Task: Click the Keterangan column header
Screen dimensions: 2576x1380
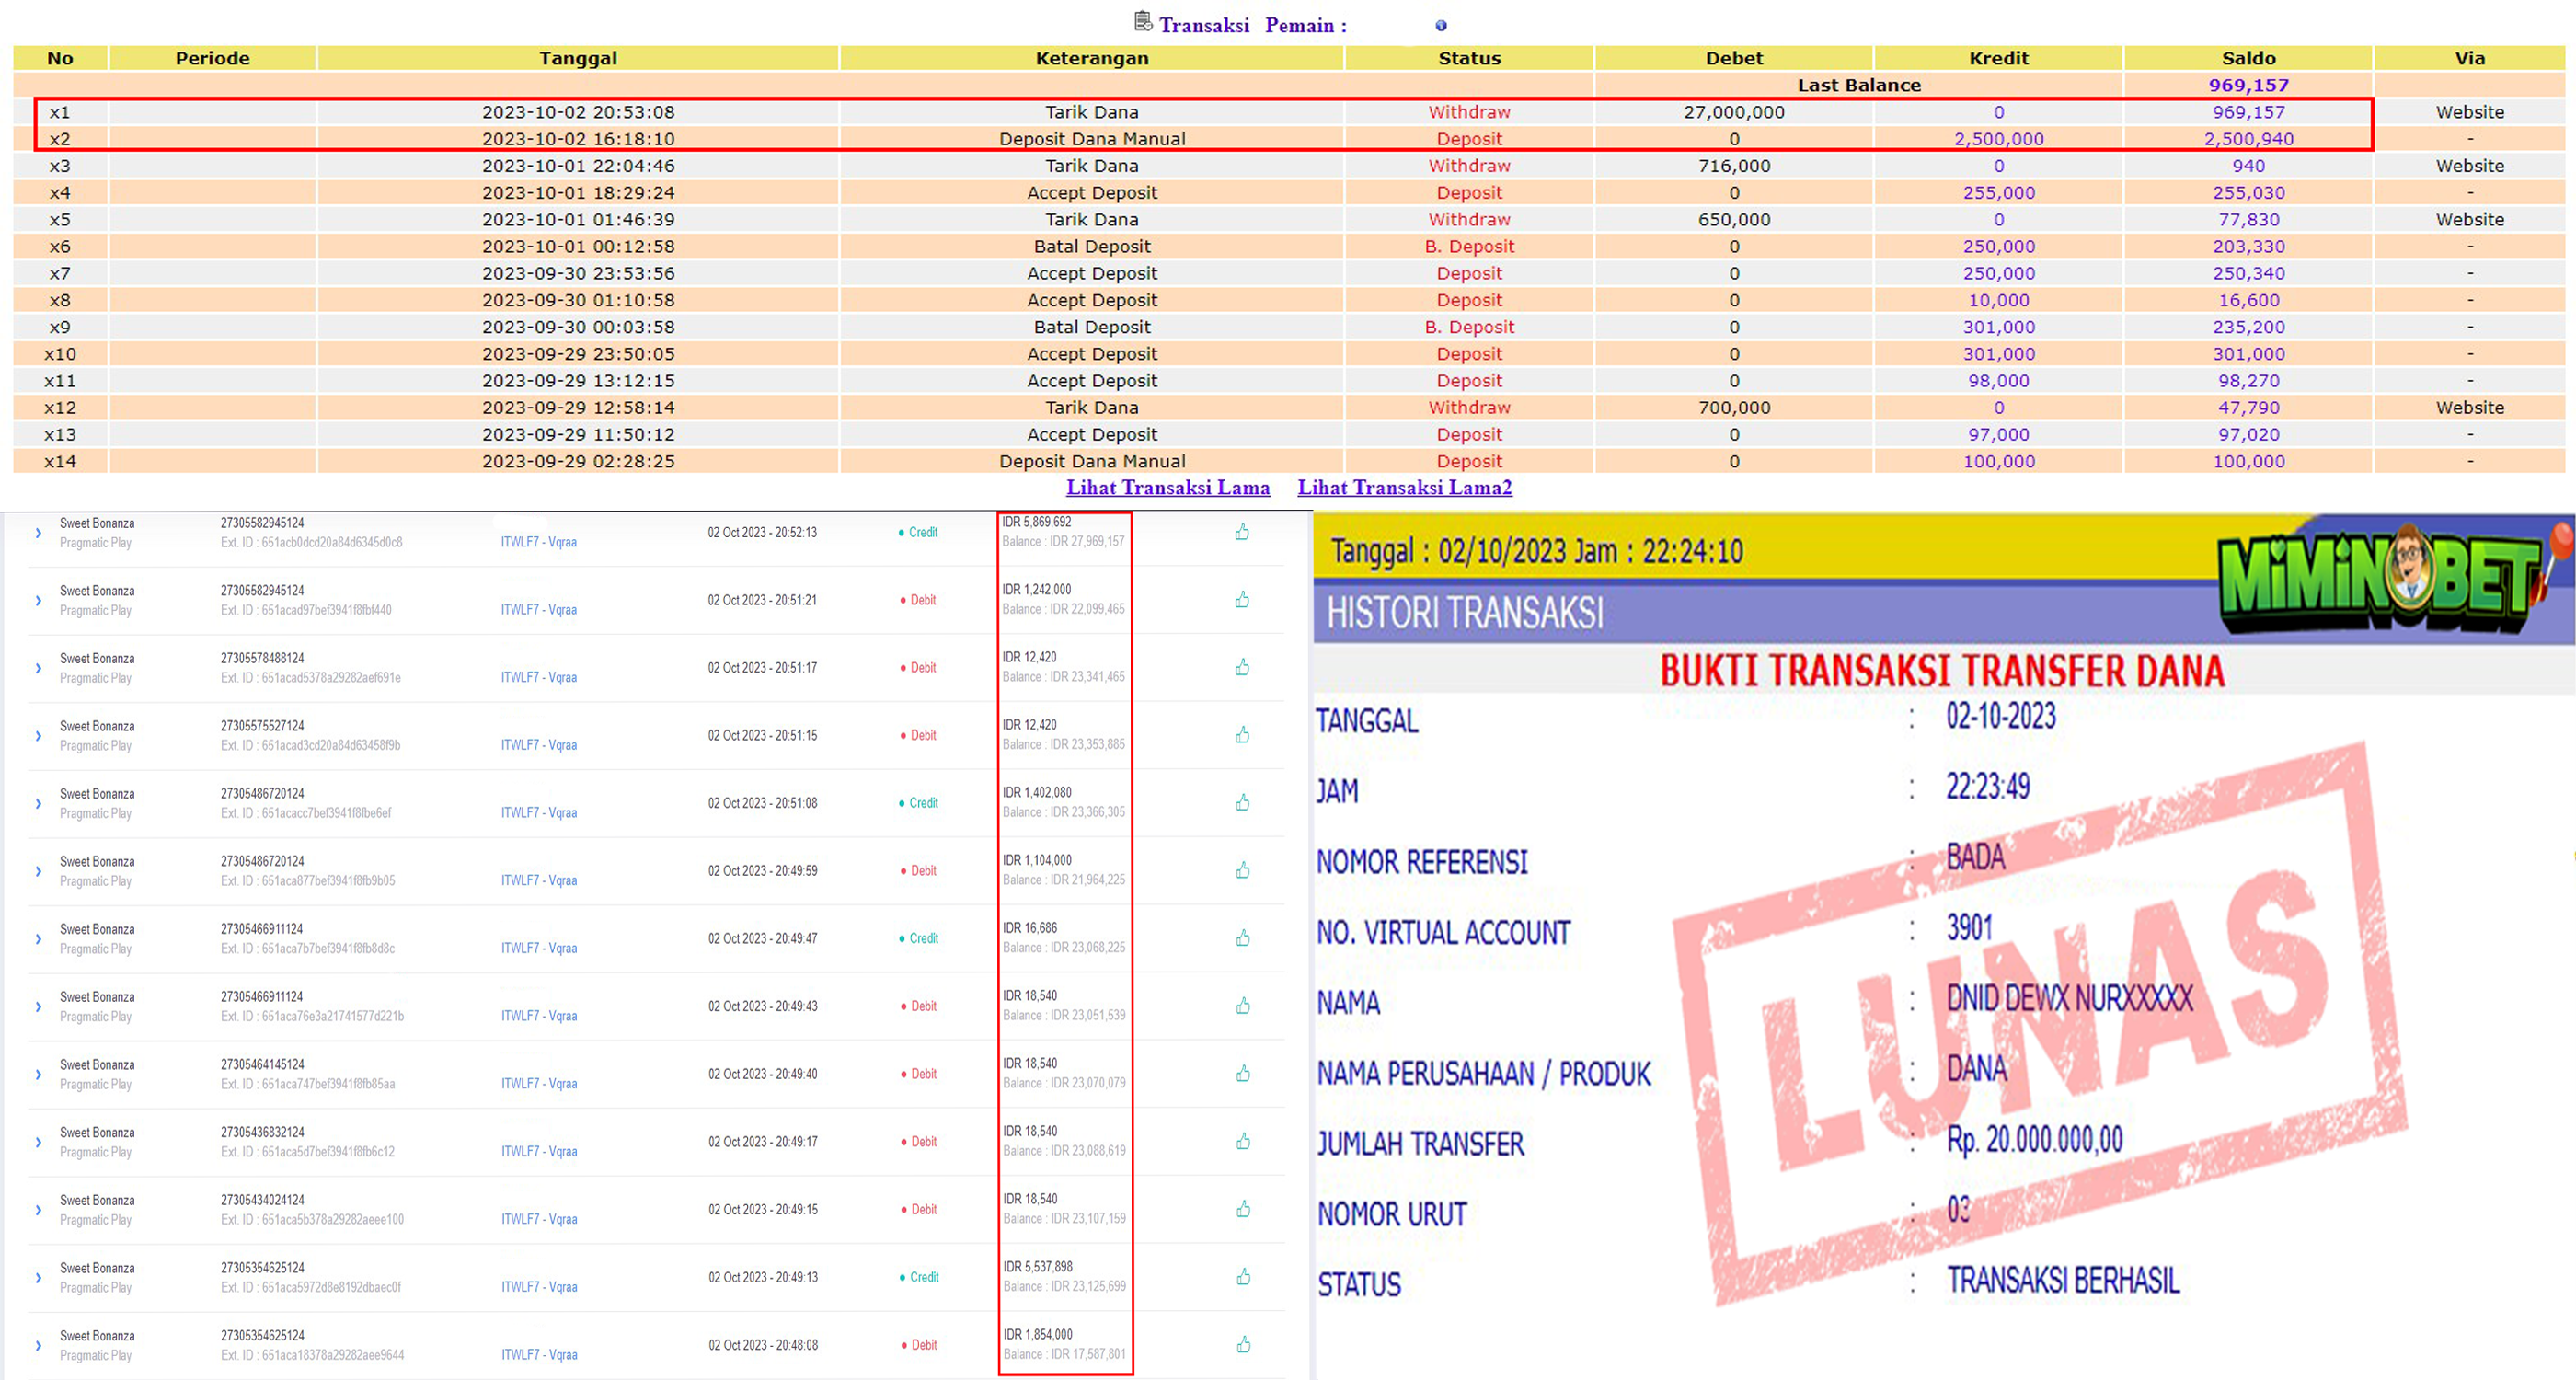Action: pos(1091,58)
